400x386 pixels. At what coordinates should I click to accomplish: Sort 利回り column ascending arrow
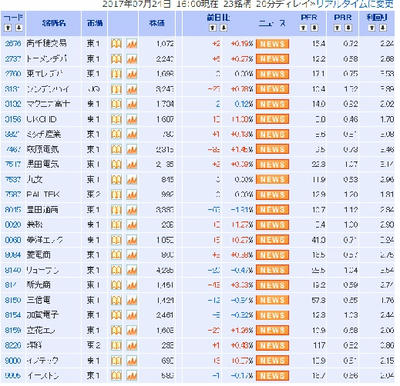(x=372, y=28)
